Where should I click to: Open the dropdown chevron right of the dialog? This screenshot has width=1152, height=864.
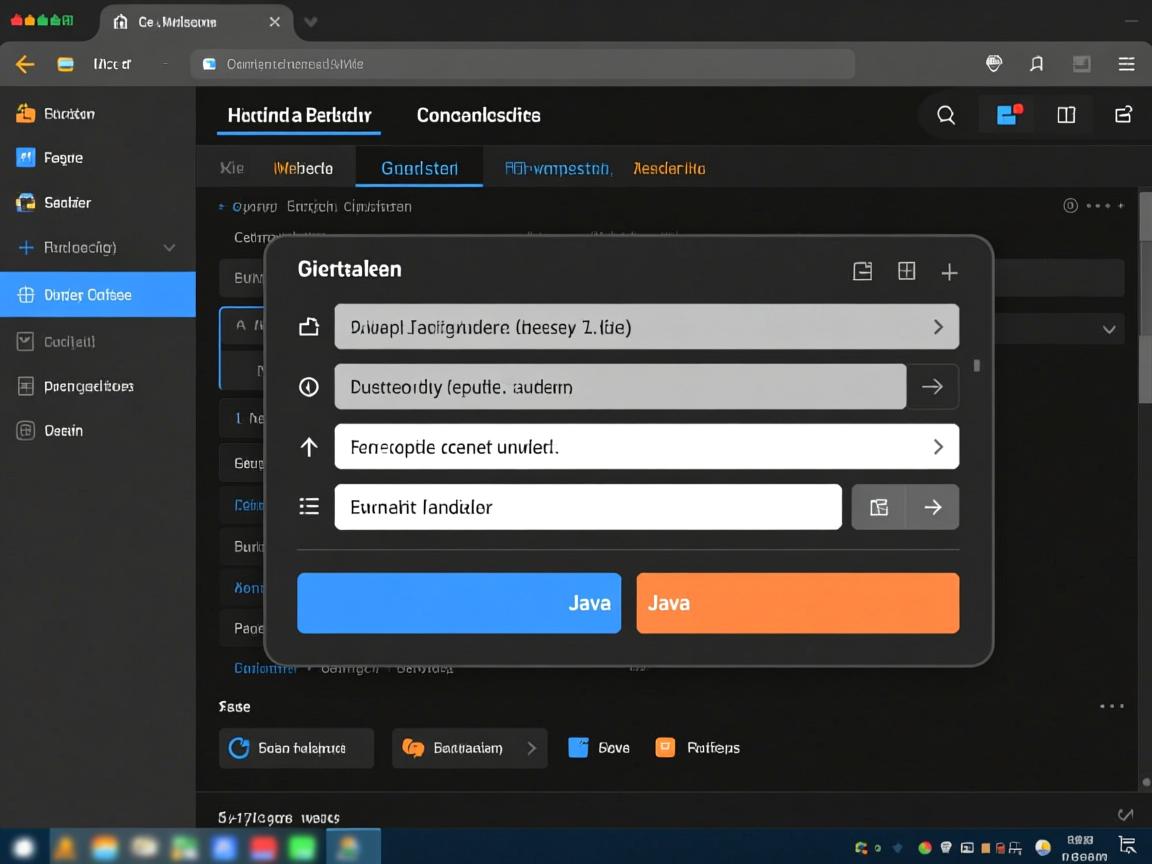tap(1108, 329)
